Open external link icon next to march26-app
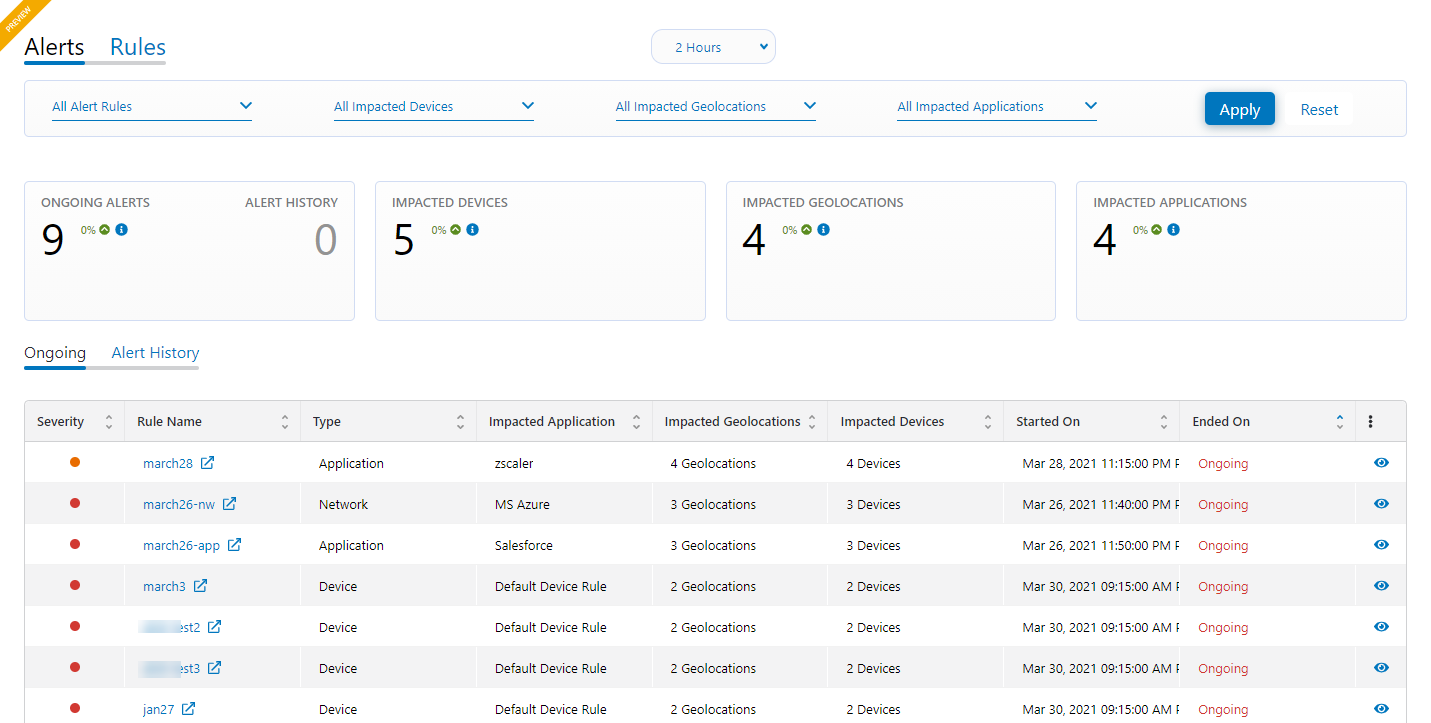The width and height of the screenshot is (1431, 723). point(234,545)
